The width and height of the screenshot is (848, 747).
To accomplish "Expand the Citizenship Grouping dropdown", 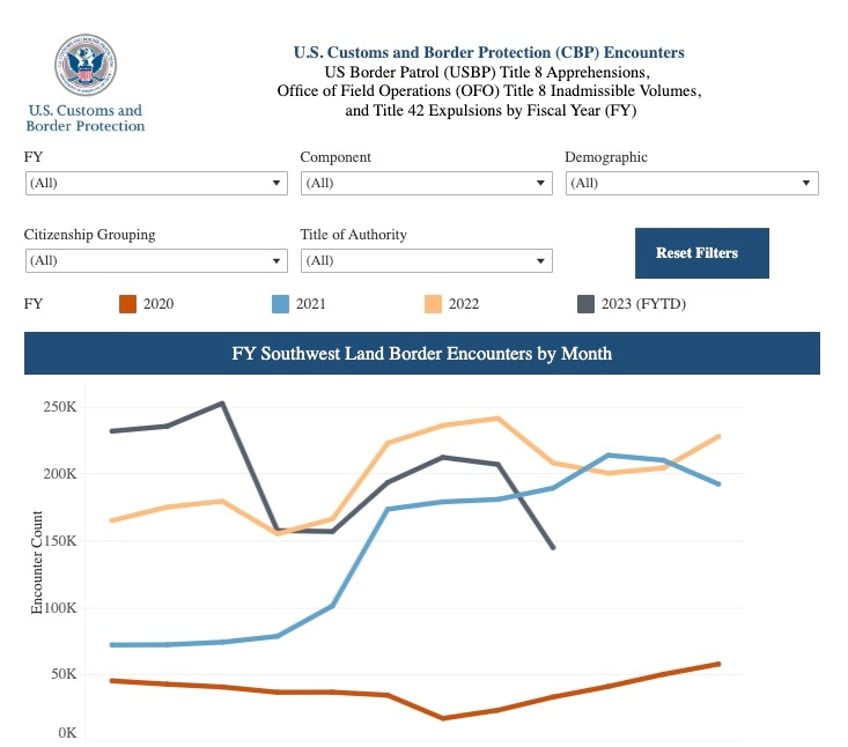I will [x=155, y=261].
